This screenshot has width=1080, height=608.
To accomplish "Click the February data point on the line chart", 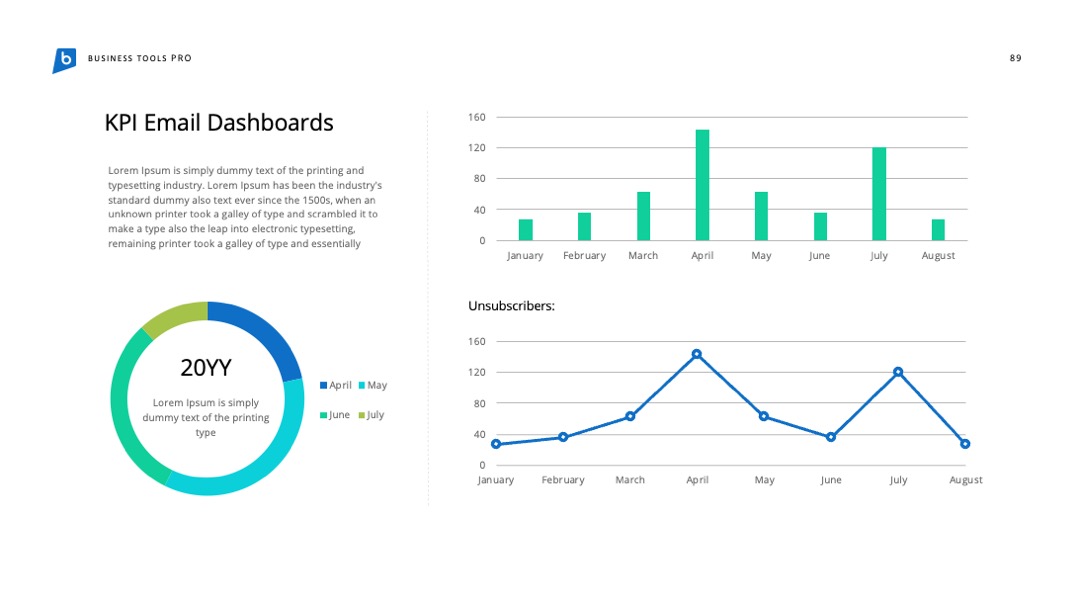I will pos(563,437).
